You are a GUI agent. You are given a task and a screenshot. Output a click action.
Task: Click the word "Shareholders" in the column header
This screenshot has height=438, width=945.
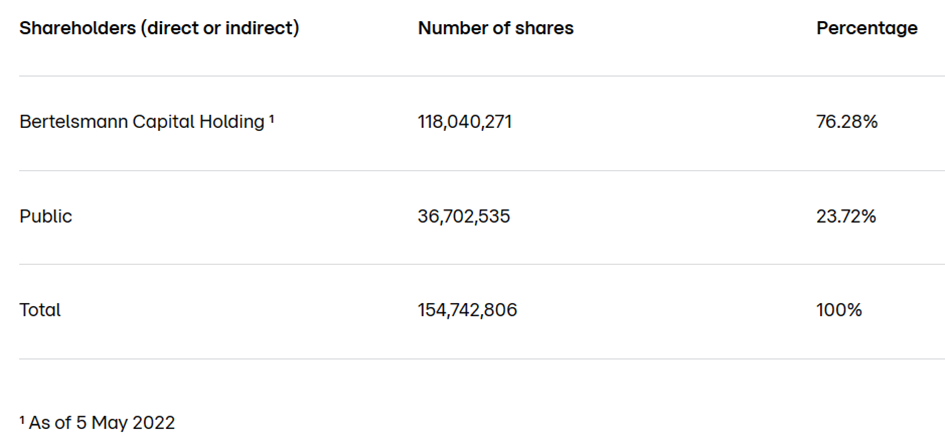tap(77, 28)
